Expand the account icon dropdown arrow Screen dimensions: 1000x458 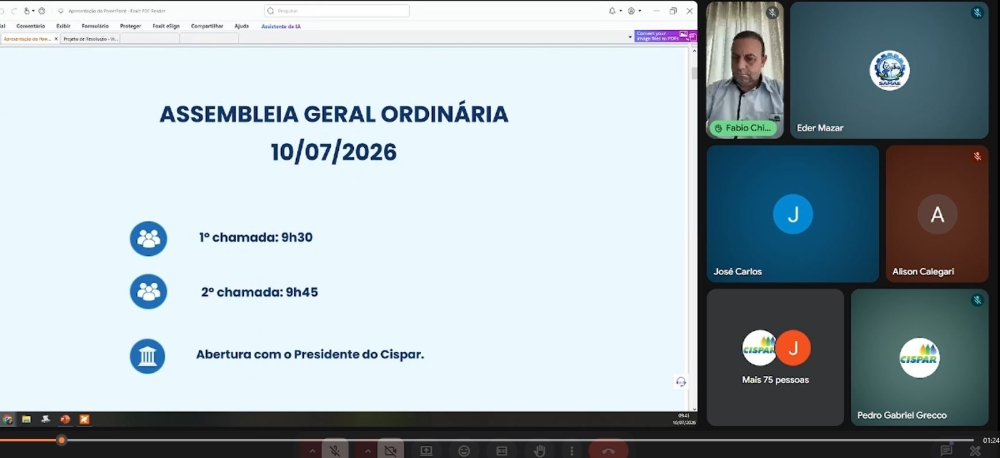tap(640, 11)
